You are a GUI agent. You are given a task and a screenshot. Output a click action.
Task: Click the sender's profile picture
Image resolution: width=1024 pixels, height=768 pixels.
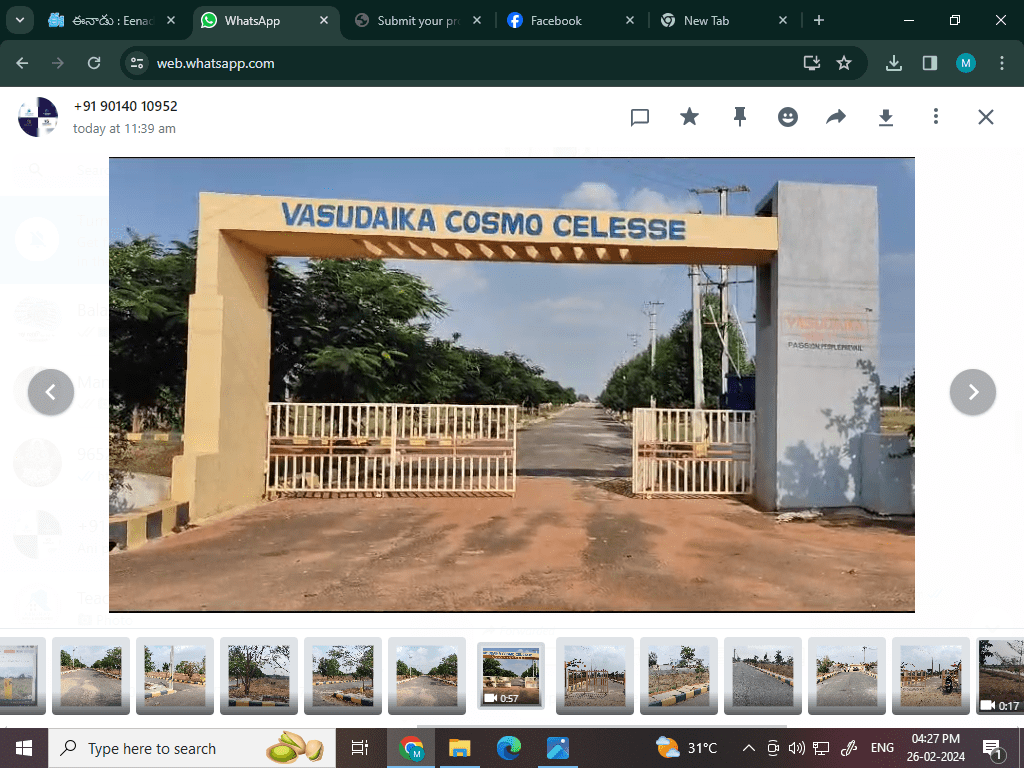tap(38, 117)
